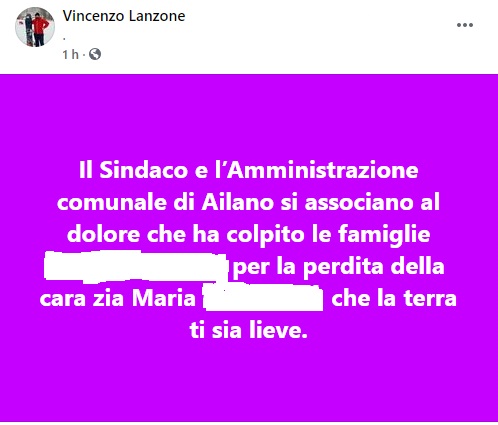Click the "1 h" post timestamp
This screenshot has height=425, width=498.
click(70, 54)
